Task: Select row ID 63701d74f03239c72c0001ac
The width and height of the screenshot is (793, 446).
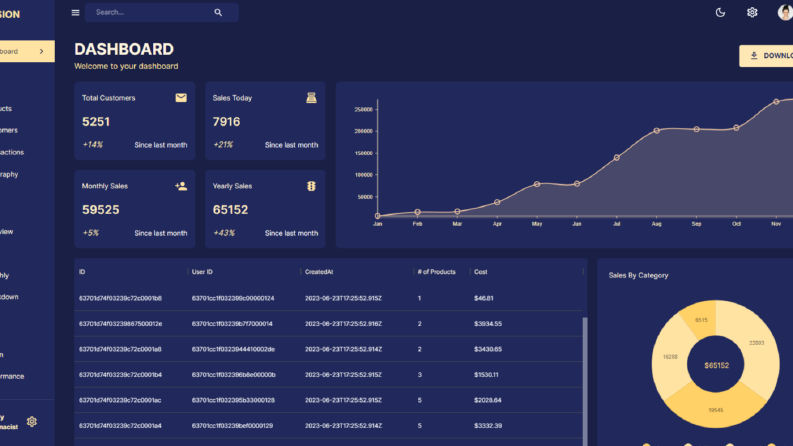Action: [x=120, y=400]
